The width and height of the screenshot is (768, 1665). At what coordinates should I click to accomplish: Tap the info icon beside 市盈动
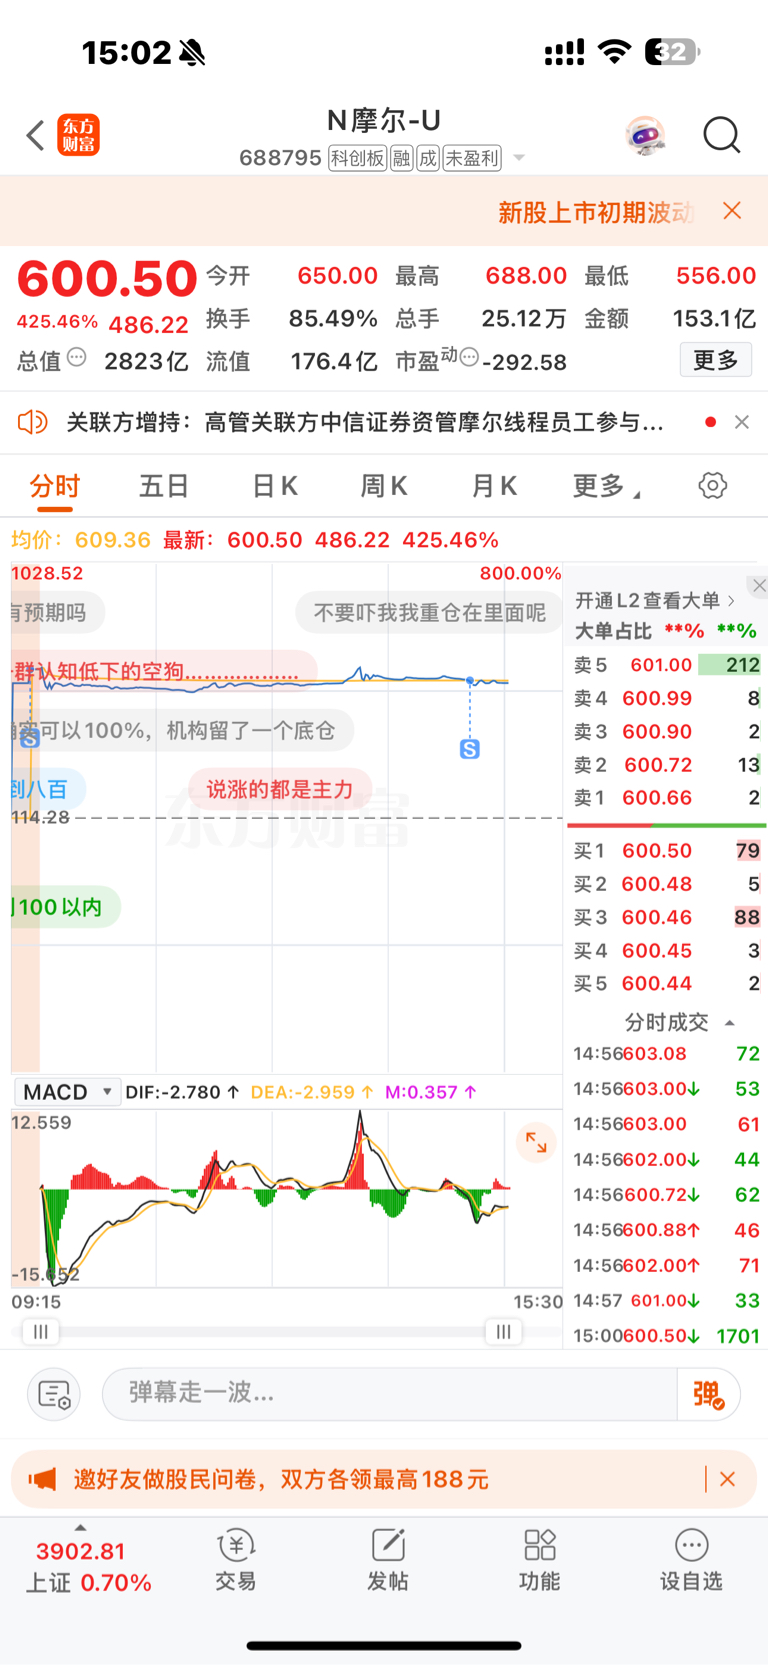[468, 357]
